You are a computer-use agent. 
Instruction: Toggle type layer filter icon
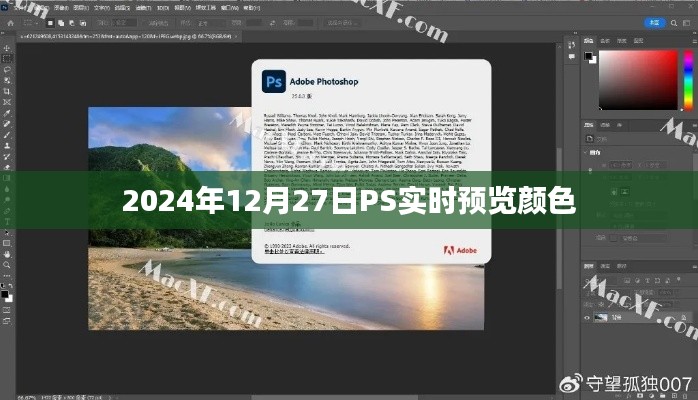pos(647,280)
